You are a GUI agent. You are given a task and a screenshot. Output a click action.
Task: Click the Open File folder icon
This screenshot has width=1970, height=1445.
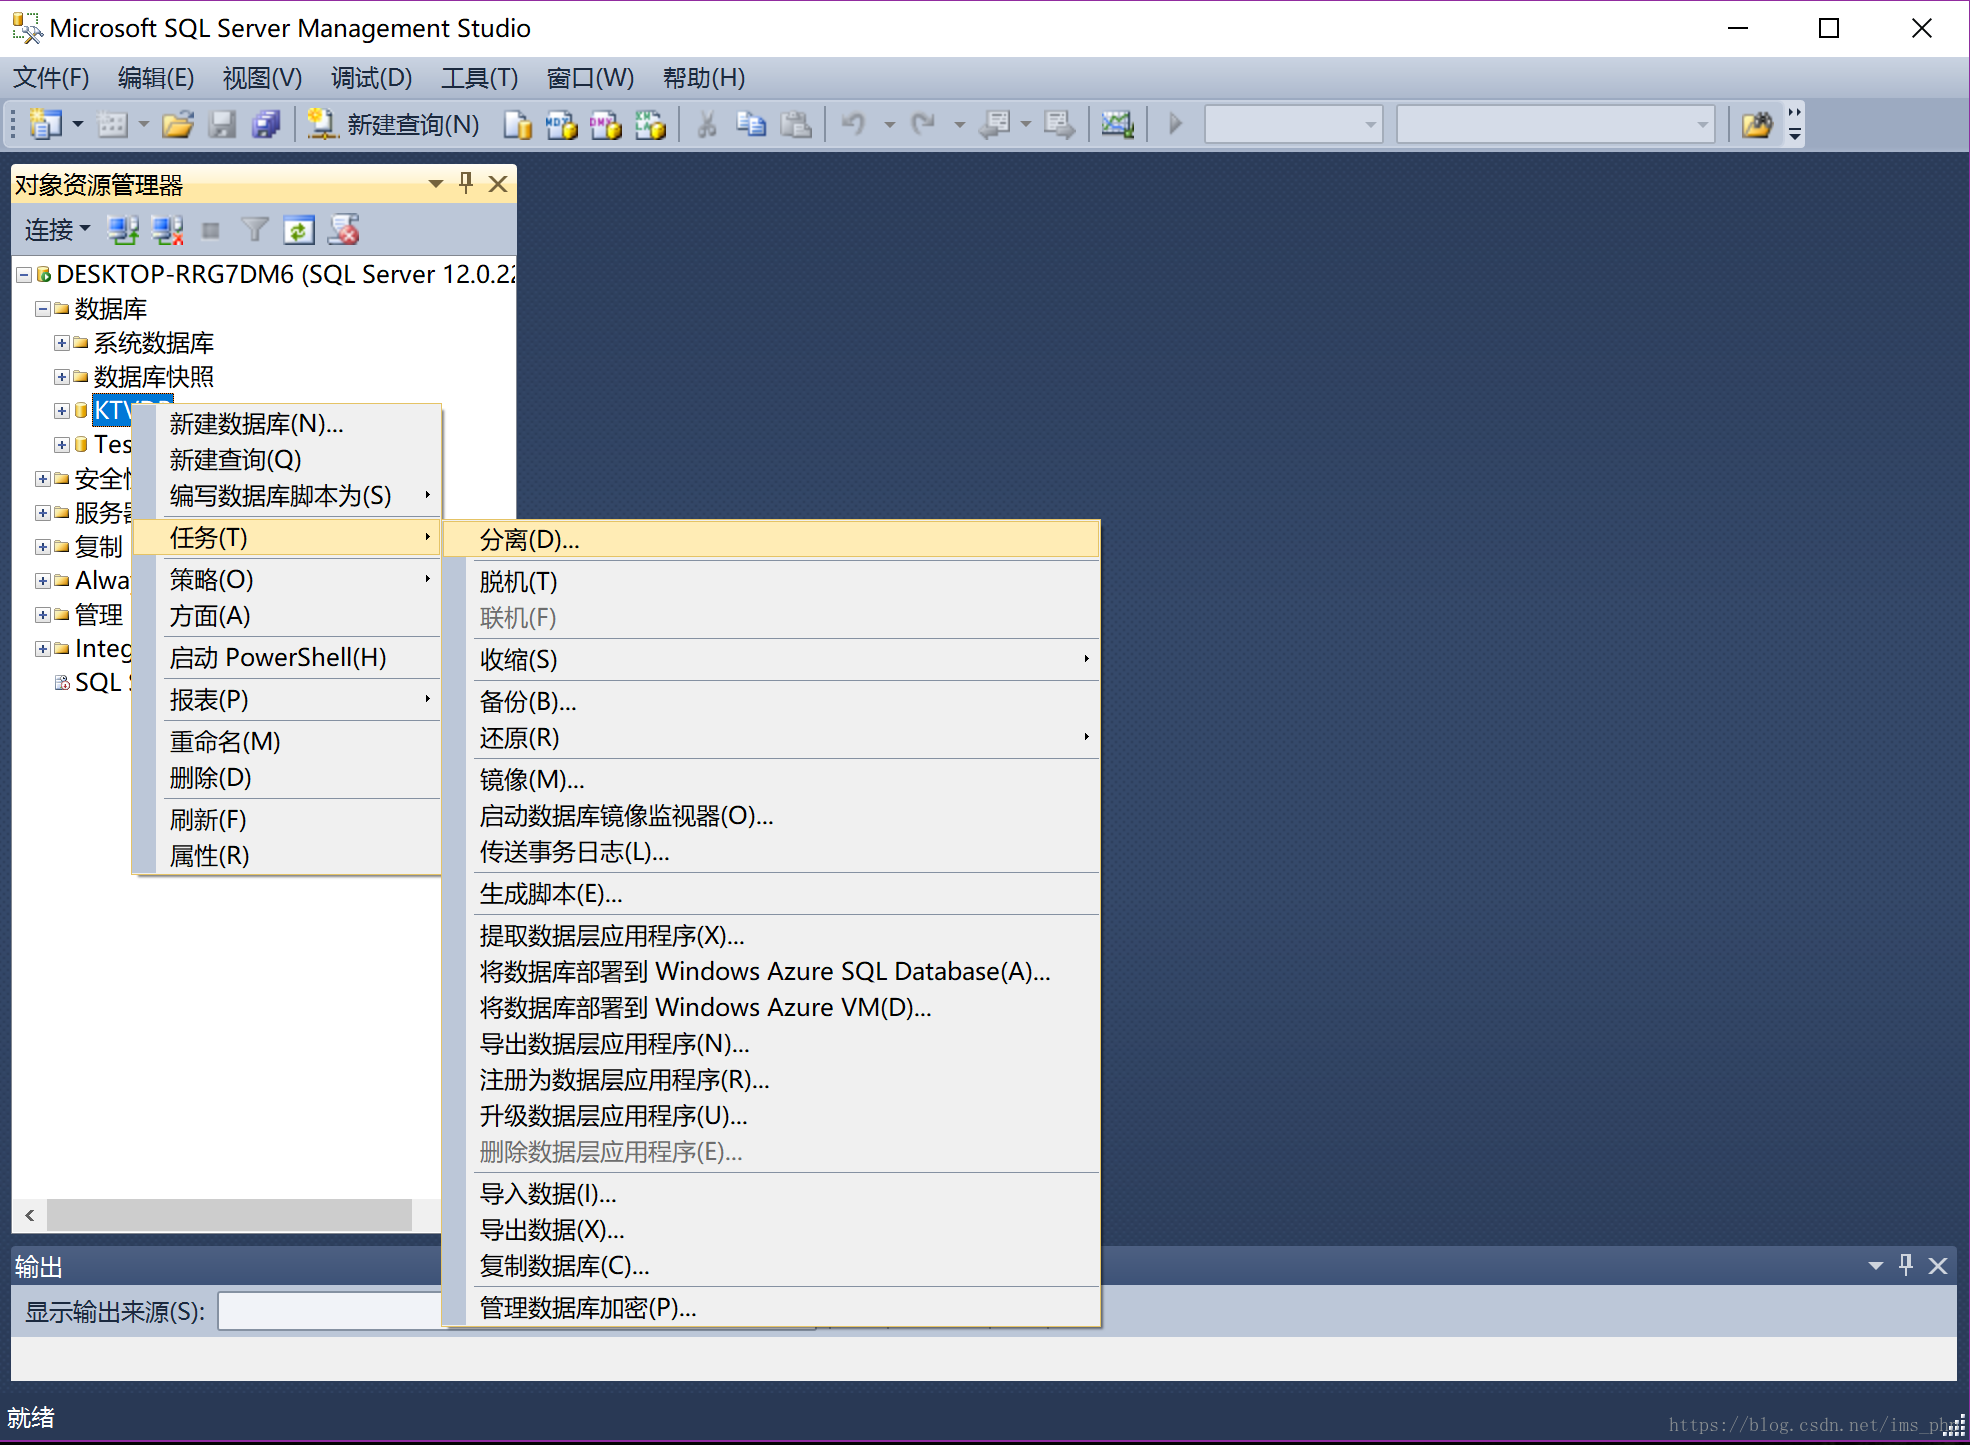pos(178,124)
